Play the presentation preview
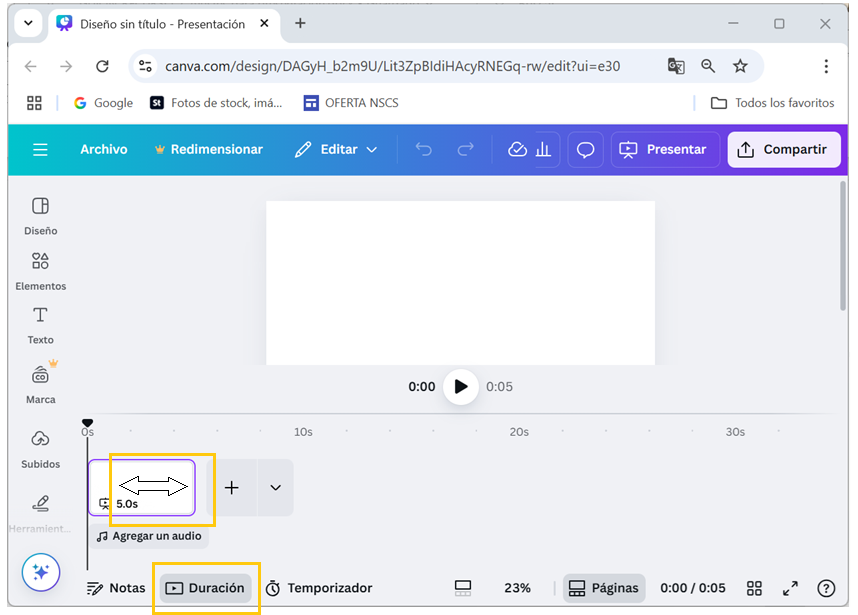 point(460,387)
